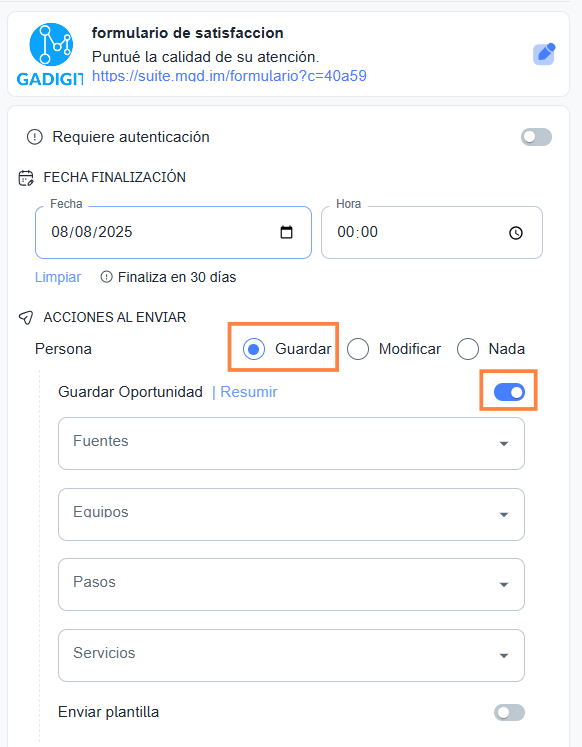Select the Modificar radio option
The image size is (582, 747).
tap(358, 349)
